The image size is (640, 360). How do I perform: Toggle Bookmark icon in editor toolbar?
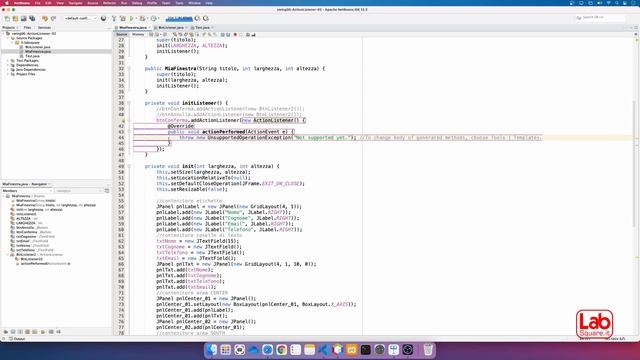[x=215, y=35]
